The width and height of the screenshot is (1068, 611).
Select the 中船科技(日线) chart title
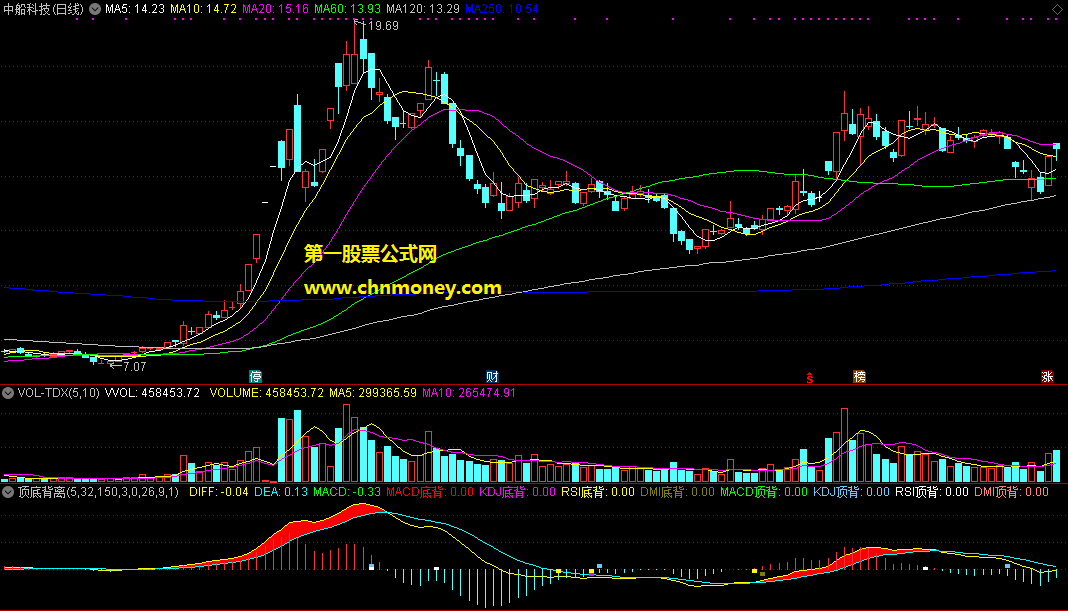coord(44,9)
